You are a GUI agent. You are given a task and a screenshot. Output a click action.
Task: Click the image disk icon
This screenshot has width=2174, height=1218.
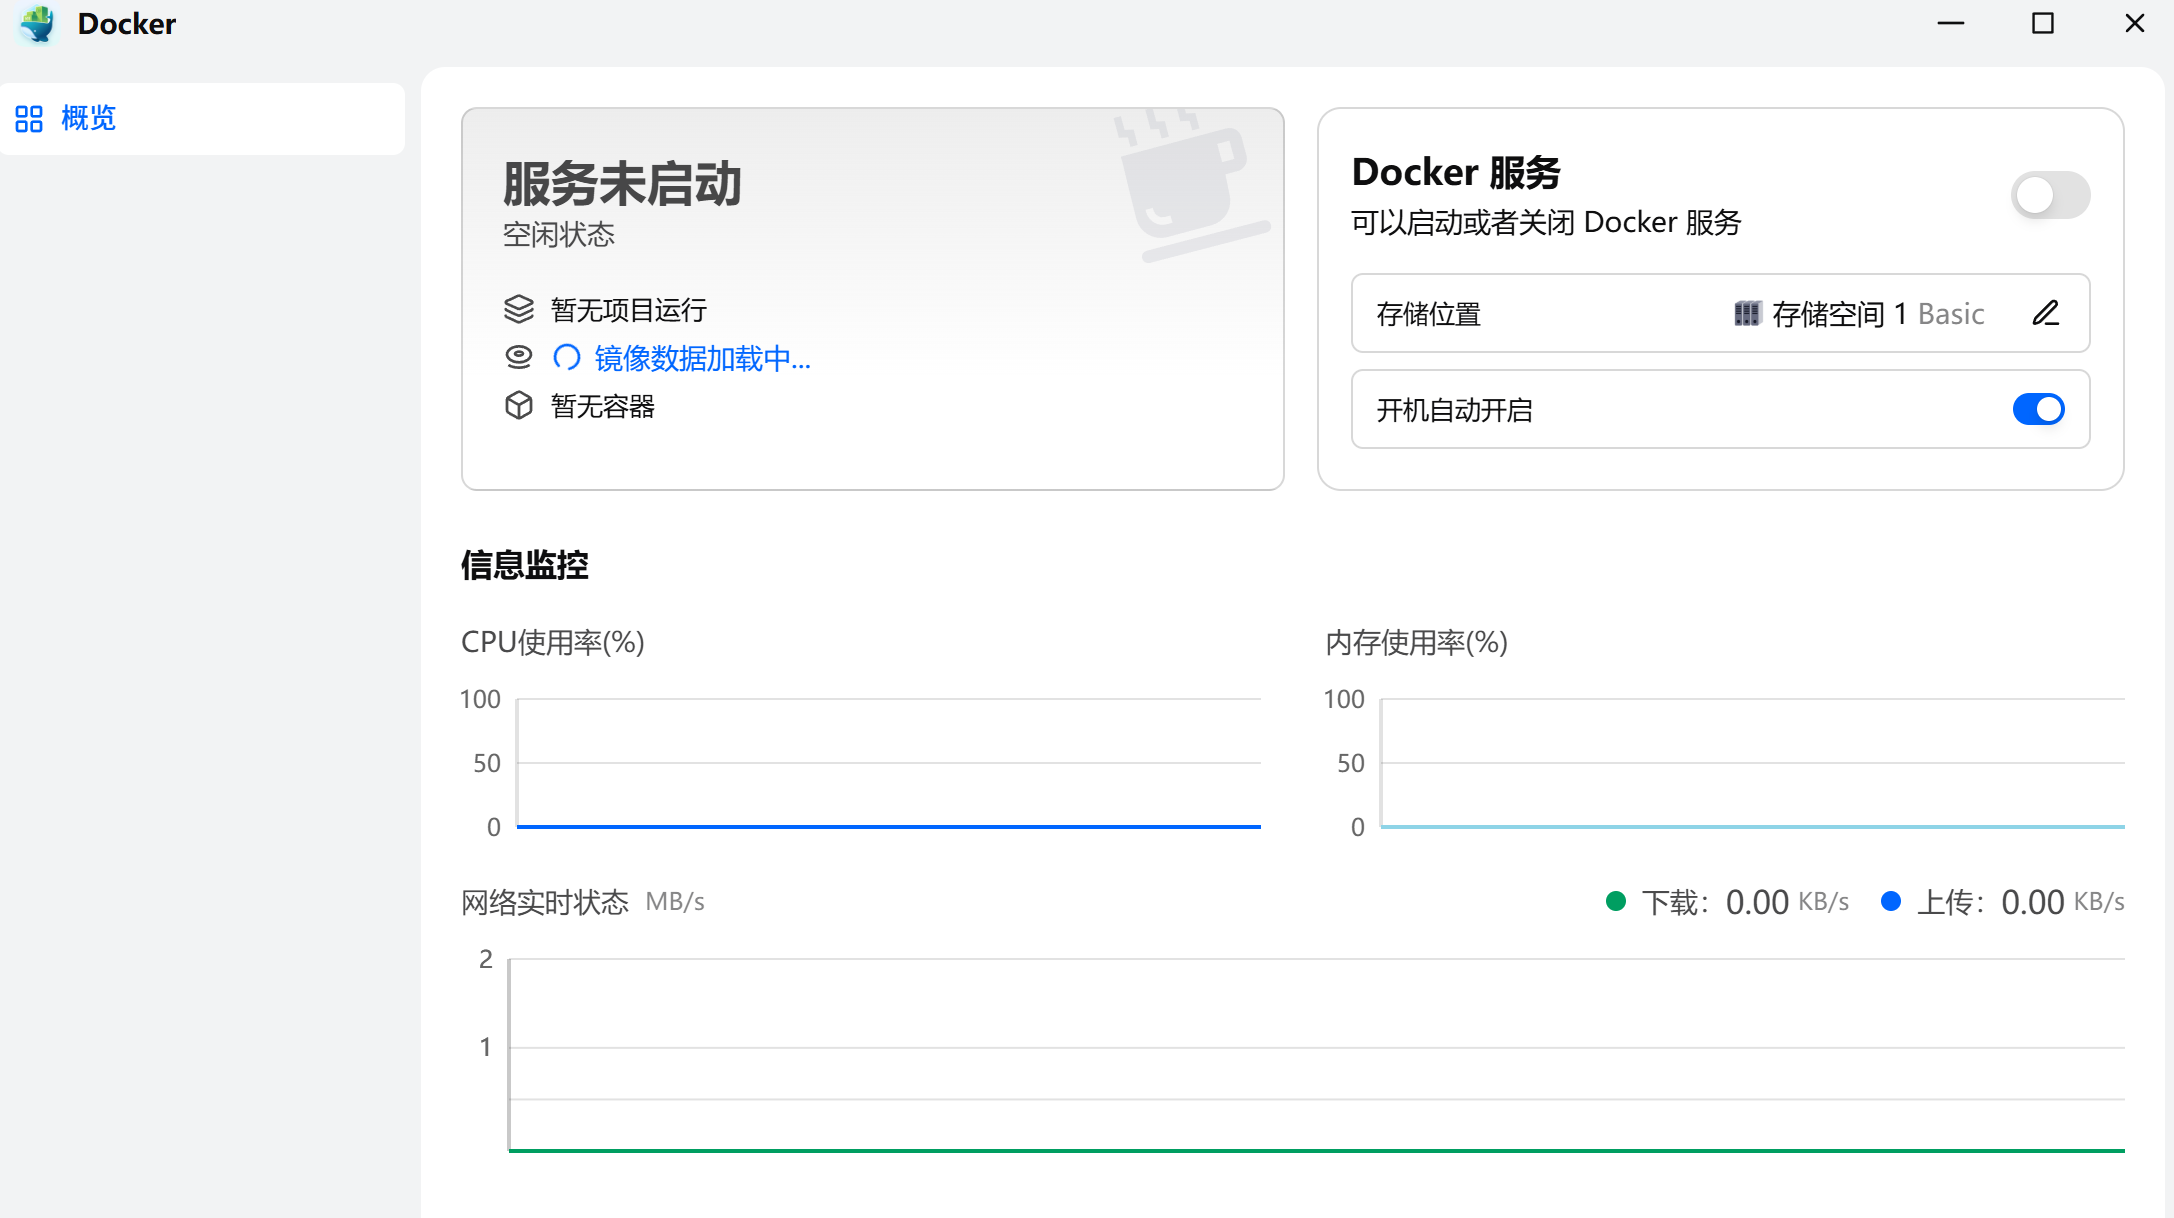point(518,357)
